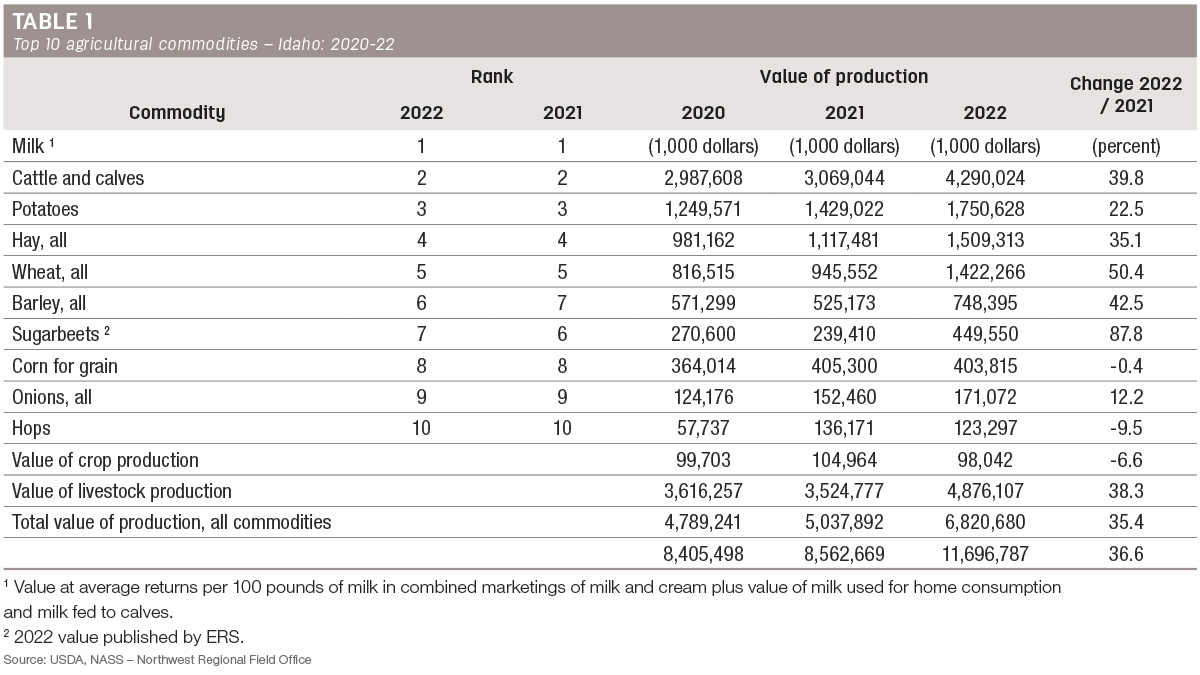
Task: Select the 11,696,787 total value cell
Action: [985, 554]
